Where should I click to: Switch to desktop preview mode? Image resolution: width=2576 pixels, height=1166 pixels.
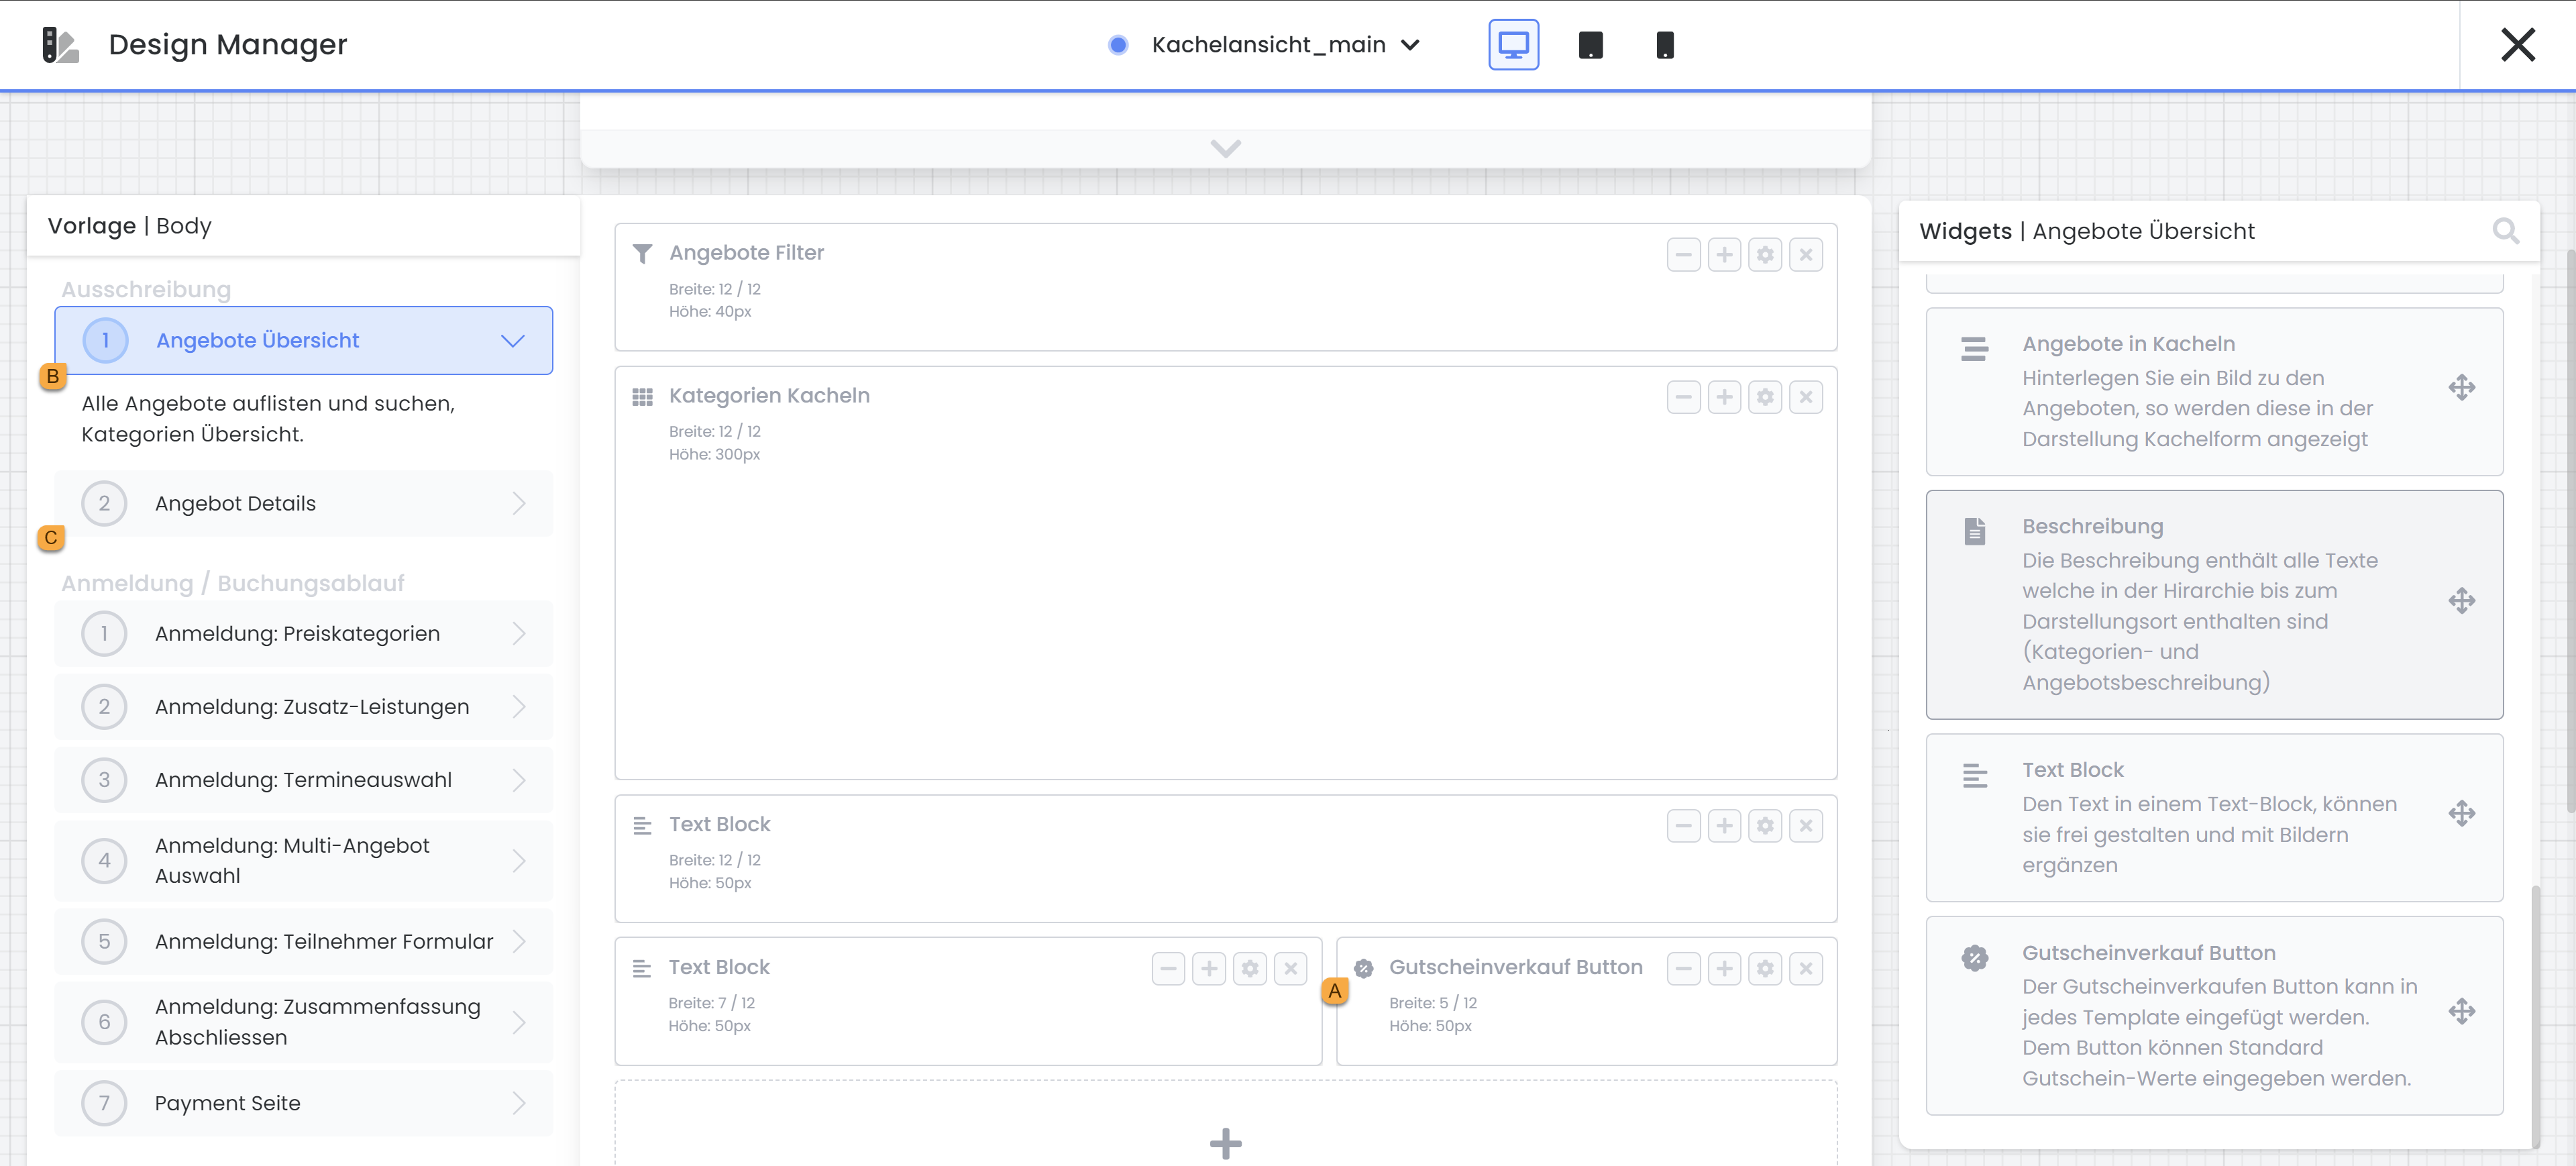(1513, 45)
